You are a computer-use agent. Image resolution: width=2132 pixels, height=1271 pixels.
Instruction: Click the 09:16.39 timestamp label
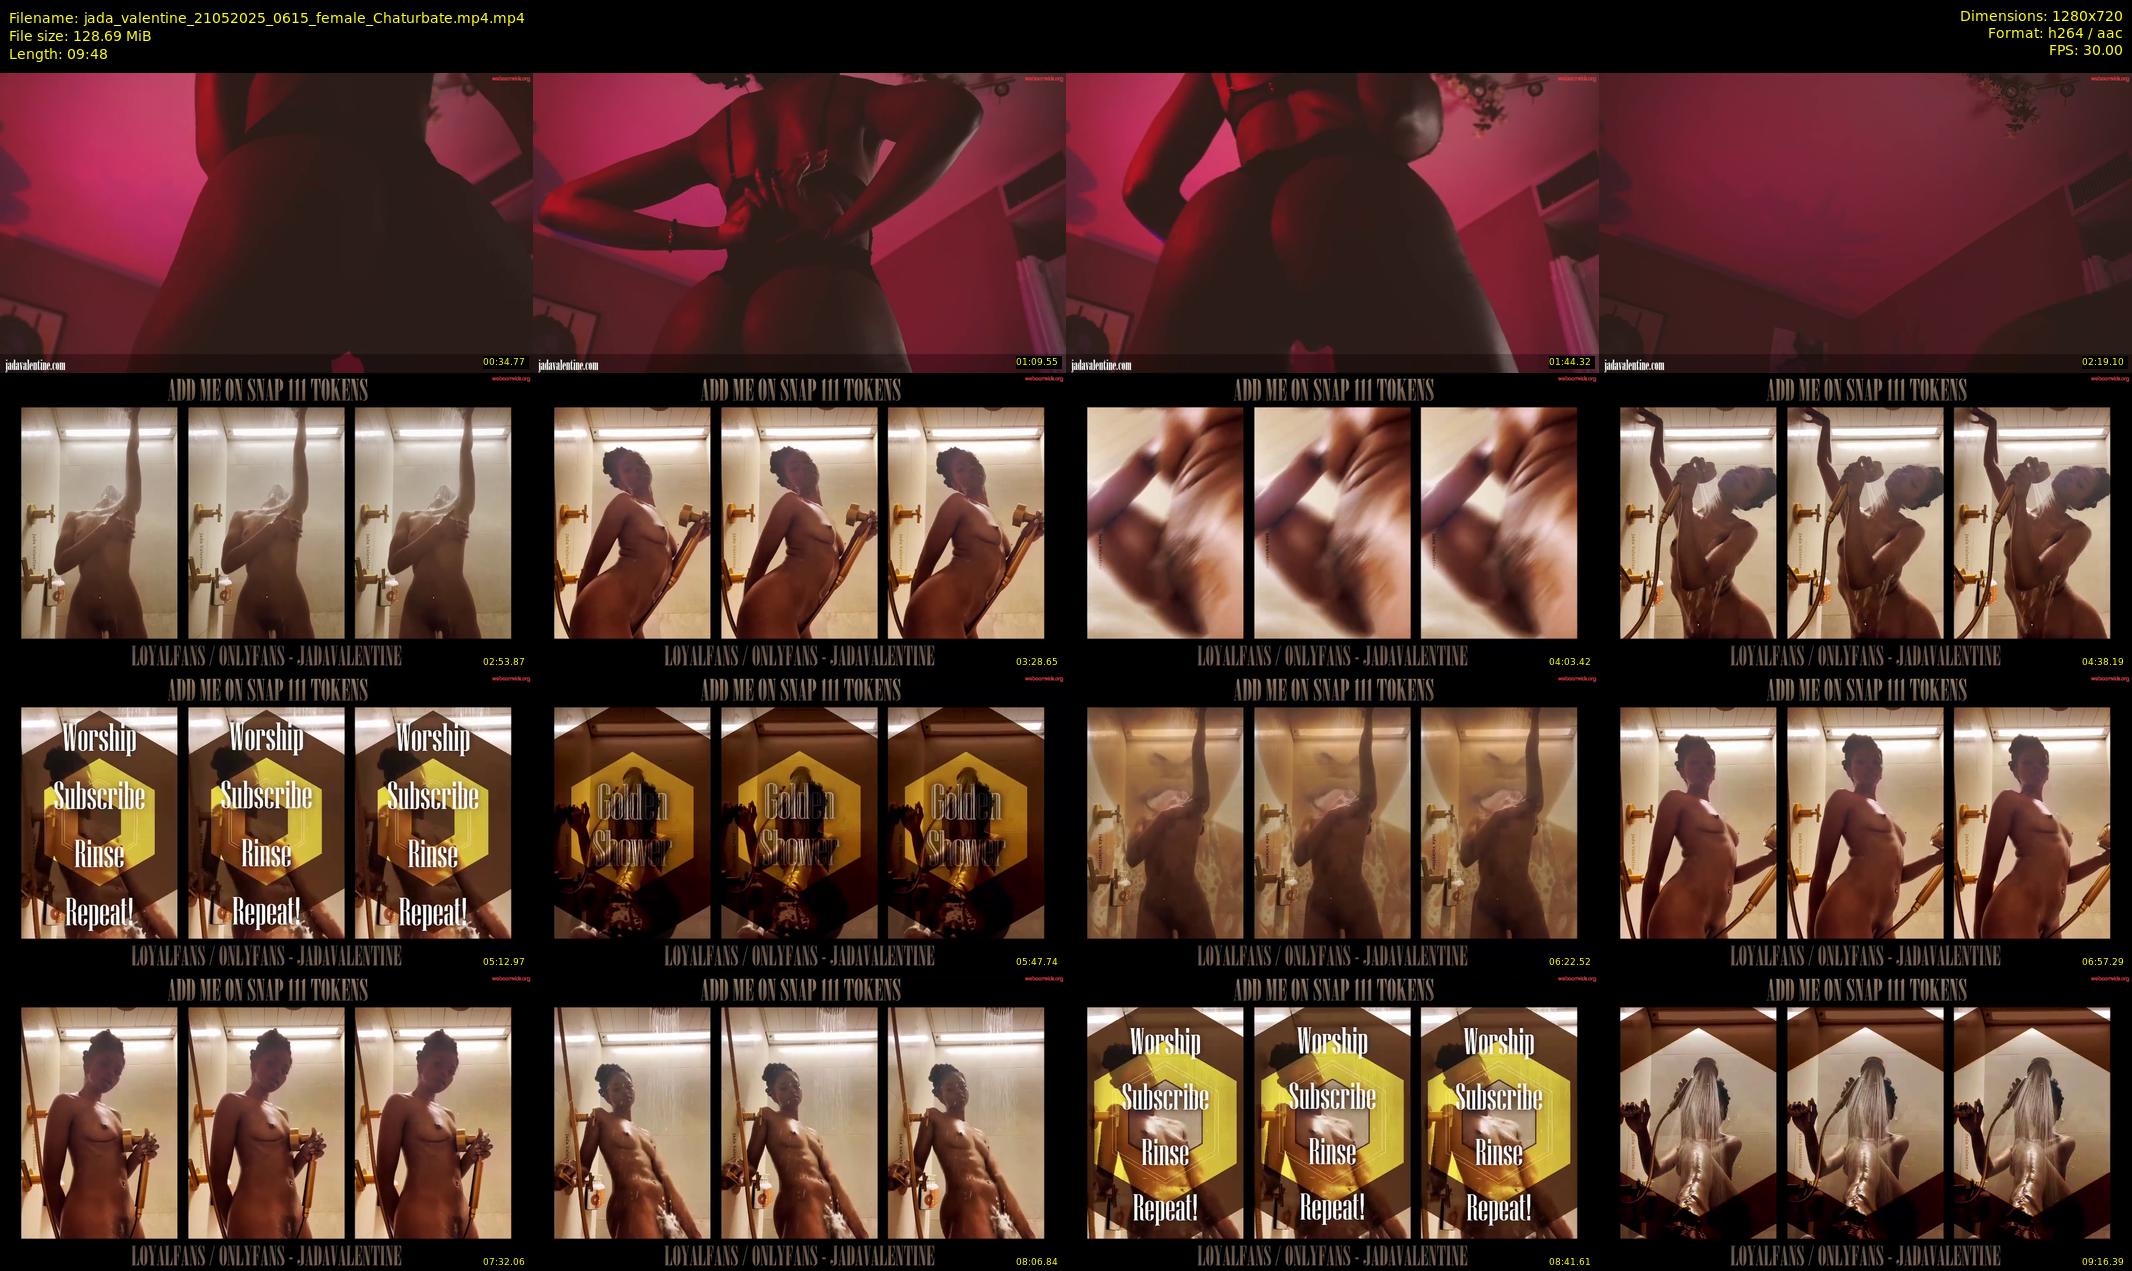tap(2102, 1262)
